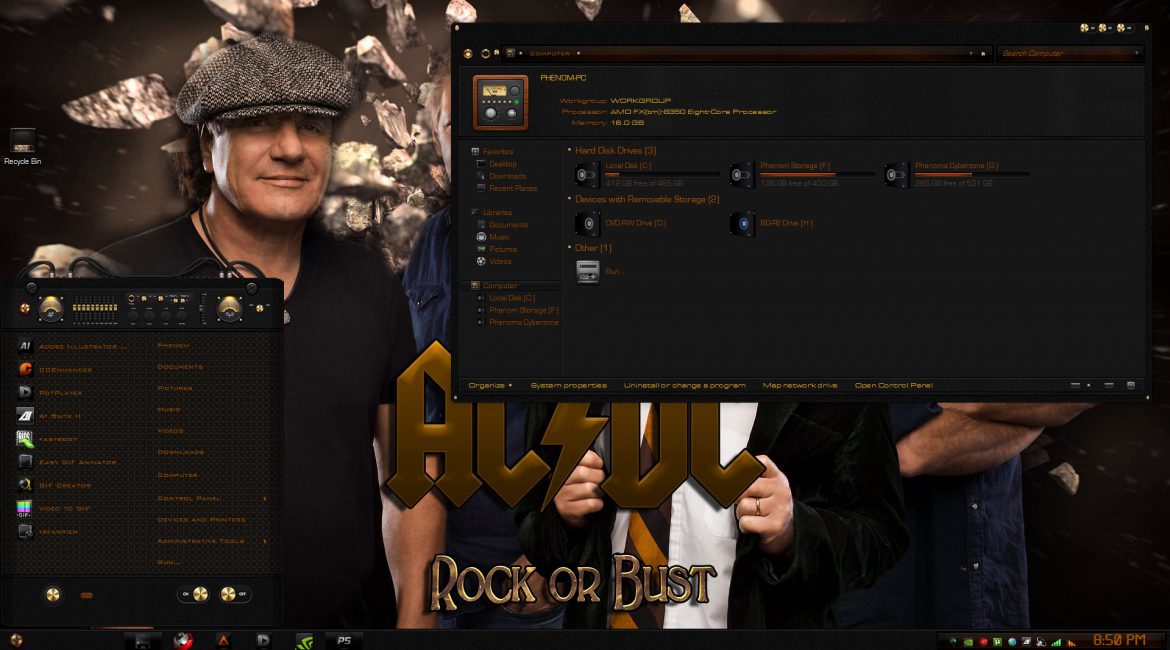
Task: Collapse Hard Disk Drives group
Action: click(x=569, y=150)
